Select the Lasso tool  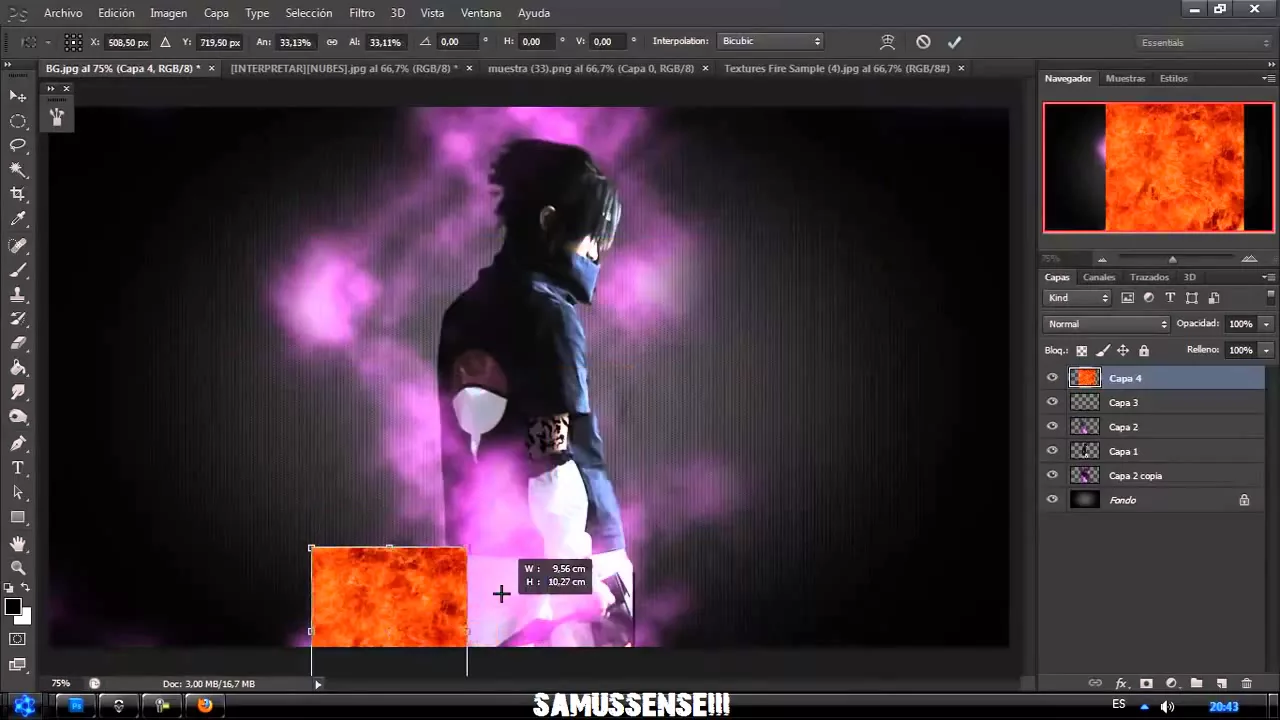(18, 145)
